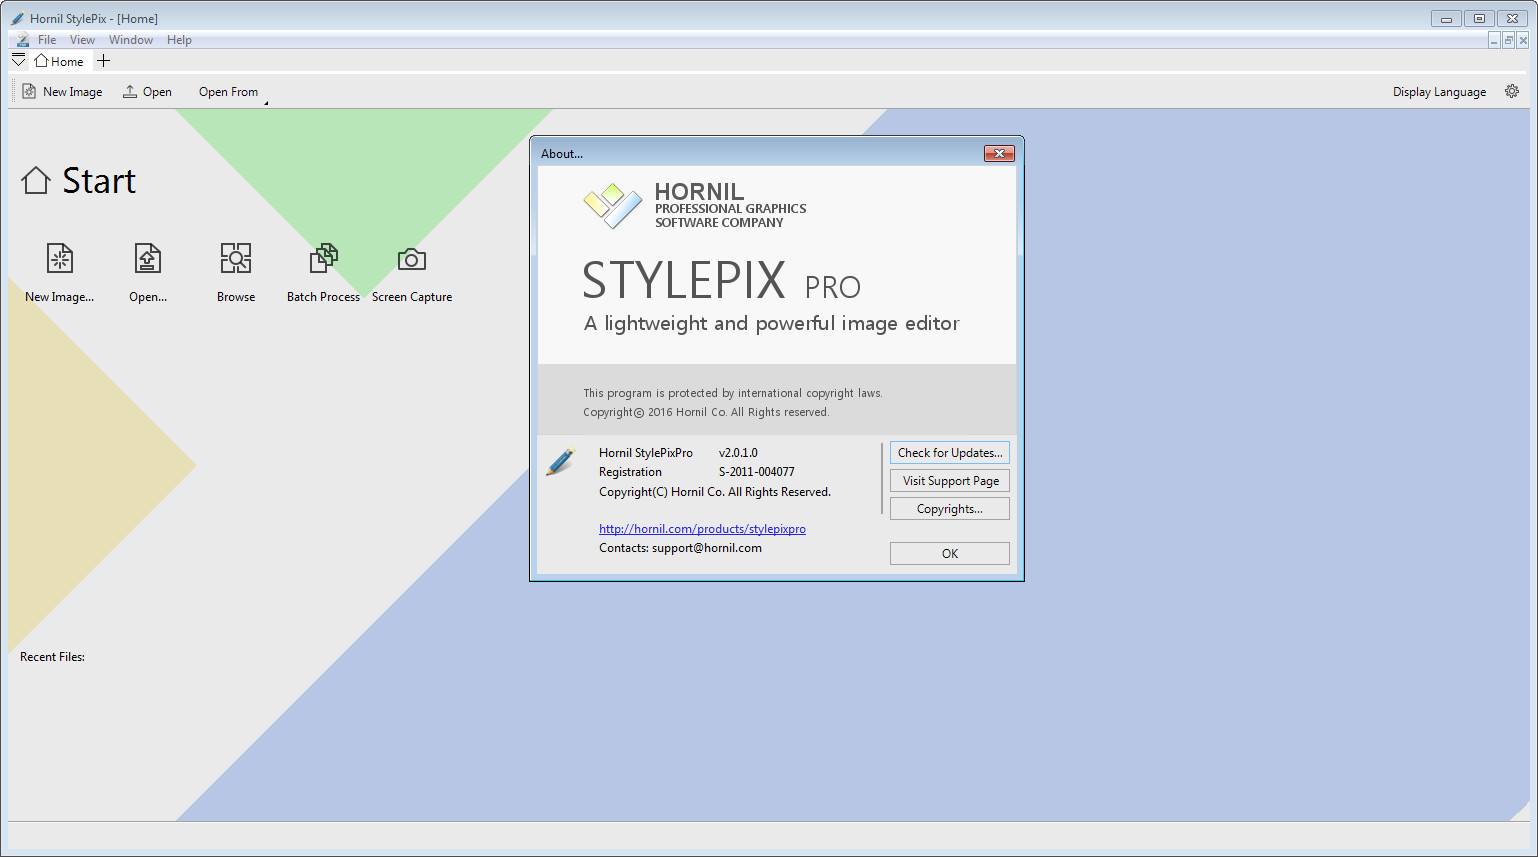Select the Home tab
The height and width of the screenshot is (857, 1538).
point(59,61)
